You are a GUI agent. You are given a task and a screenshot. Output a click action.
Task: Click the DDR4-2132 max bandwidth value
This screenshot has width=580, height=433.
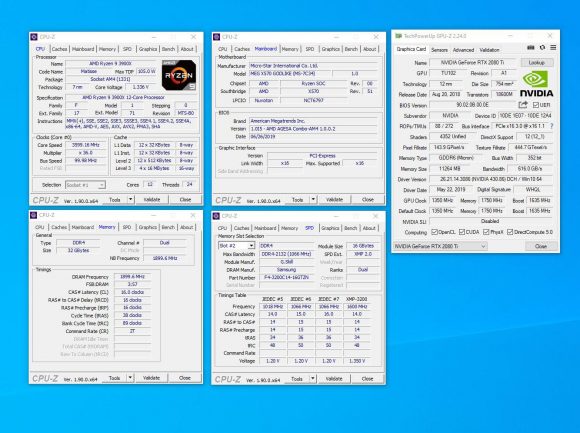coord(287,254)
